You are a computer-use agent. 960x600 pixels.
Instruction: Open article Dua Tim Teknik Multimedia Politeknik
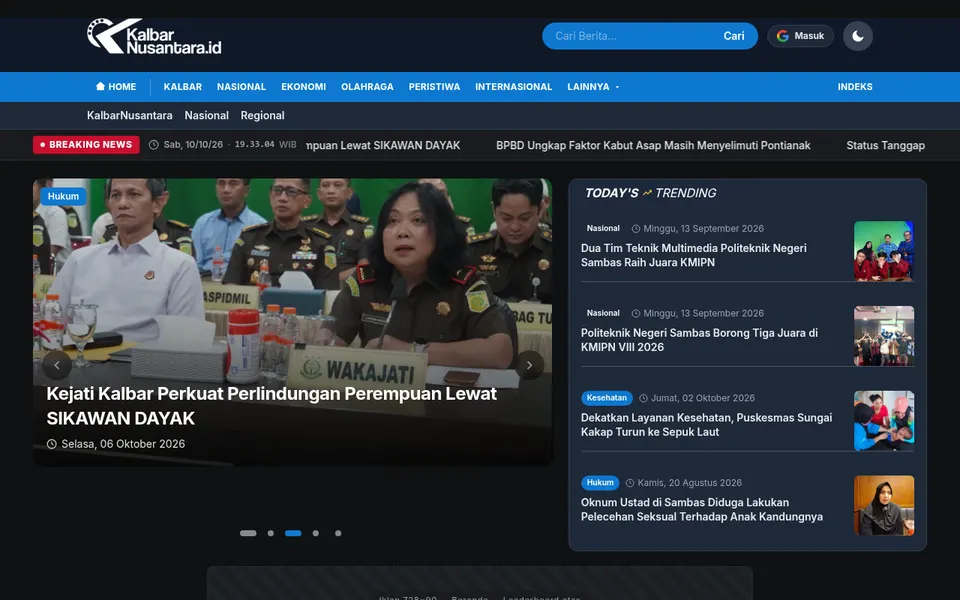pyautogui.click(x=694, y=255)
